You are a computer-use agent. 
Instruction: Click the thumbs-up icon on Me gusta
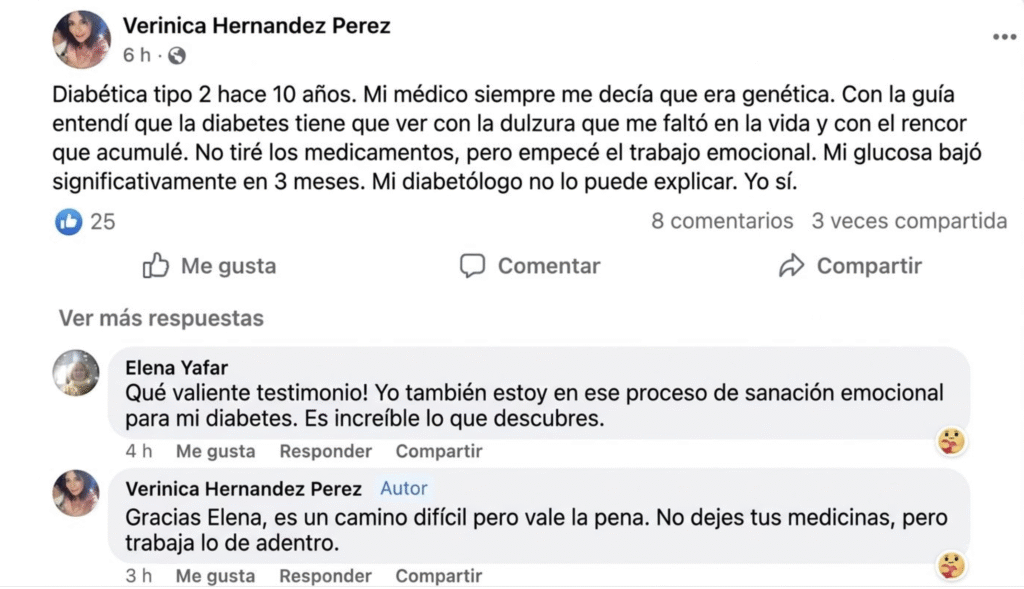tap(155, 266)
